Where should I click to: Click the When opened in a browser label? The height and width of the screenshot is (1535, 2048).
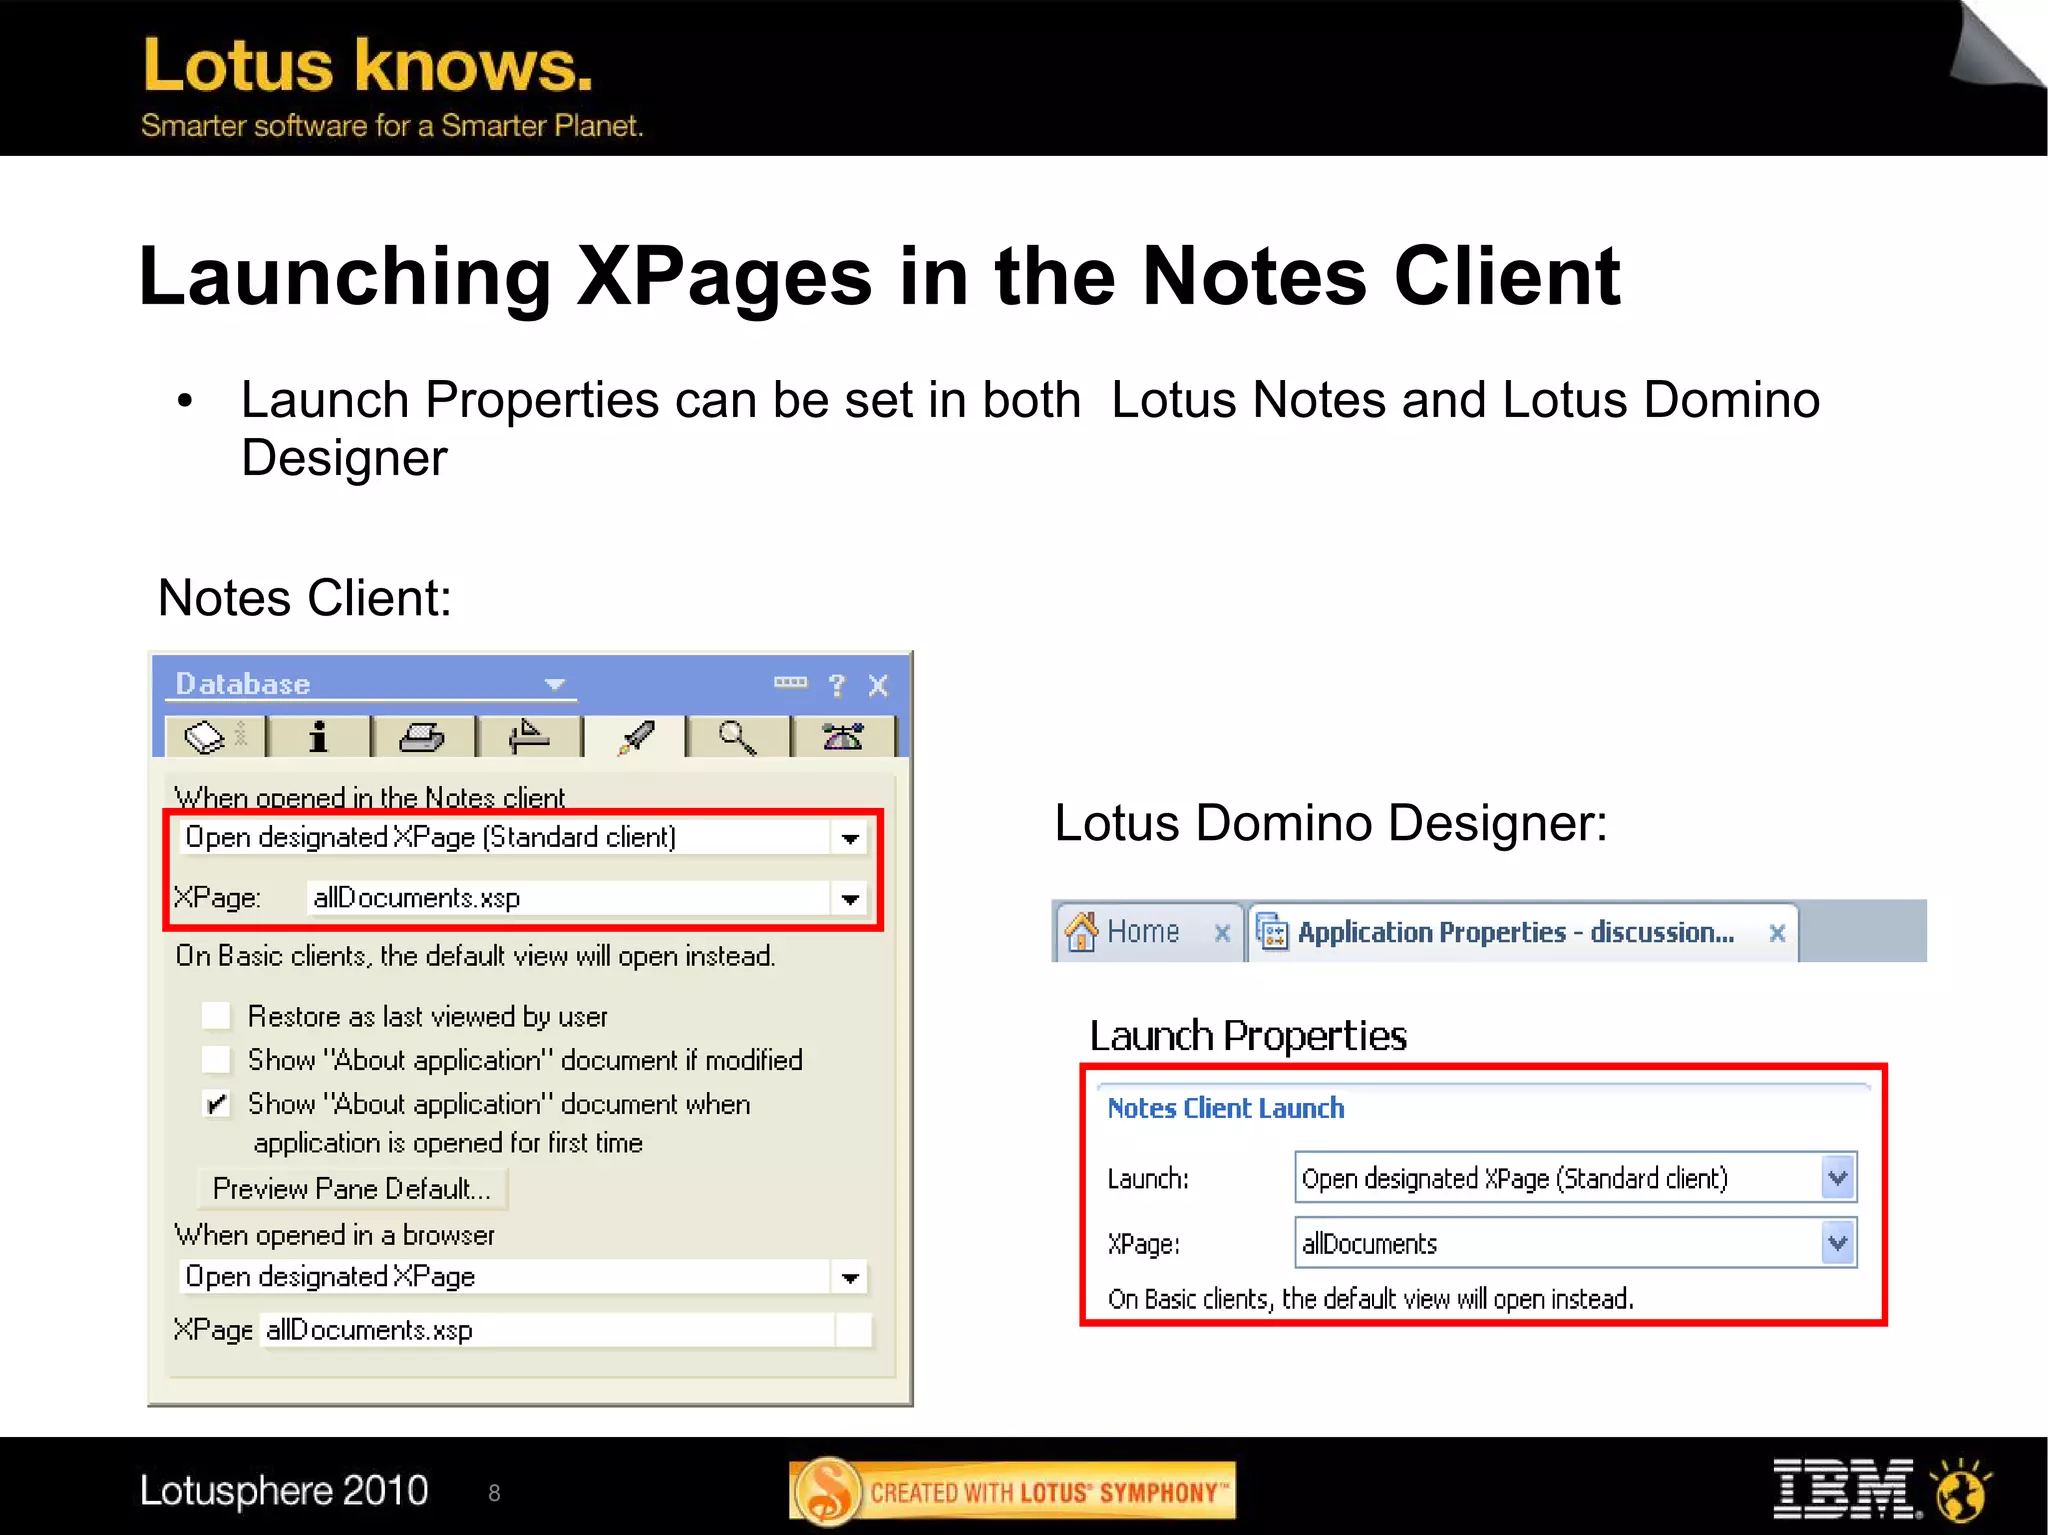pos(335,1235)
